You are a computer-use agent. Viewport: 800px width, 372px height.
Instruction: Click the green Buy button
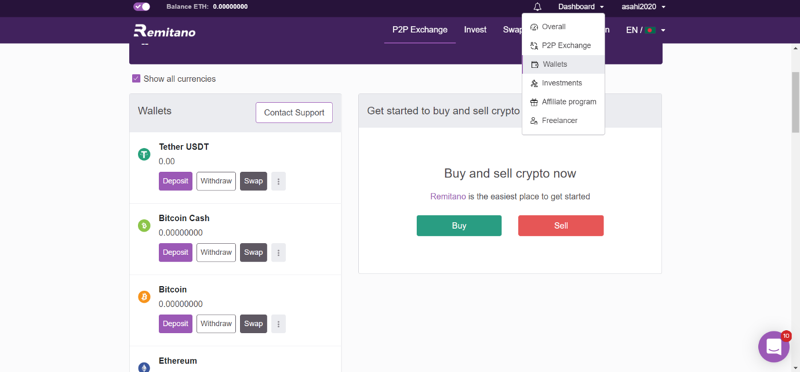pyautogui.click(x=459, y=226)
